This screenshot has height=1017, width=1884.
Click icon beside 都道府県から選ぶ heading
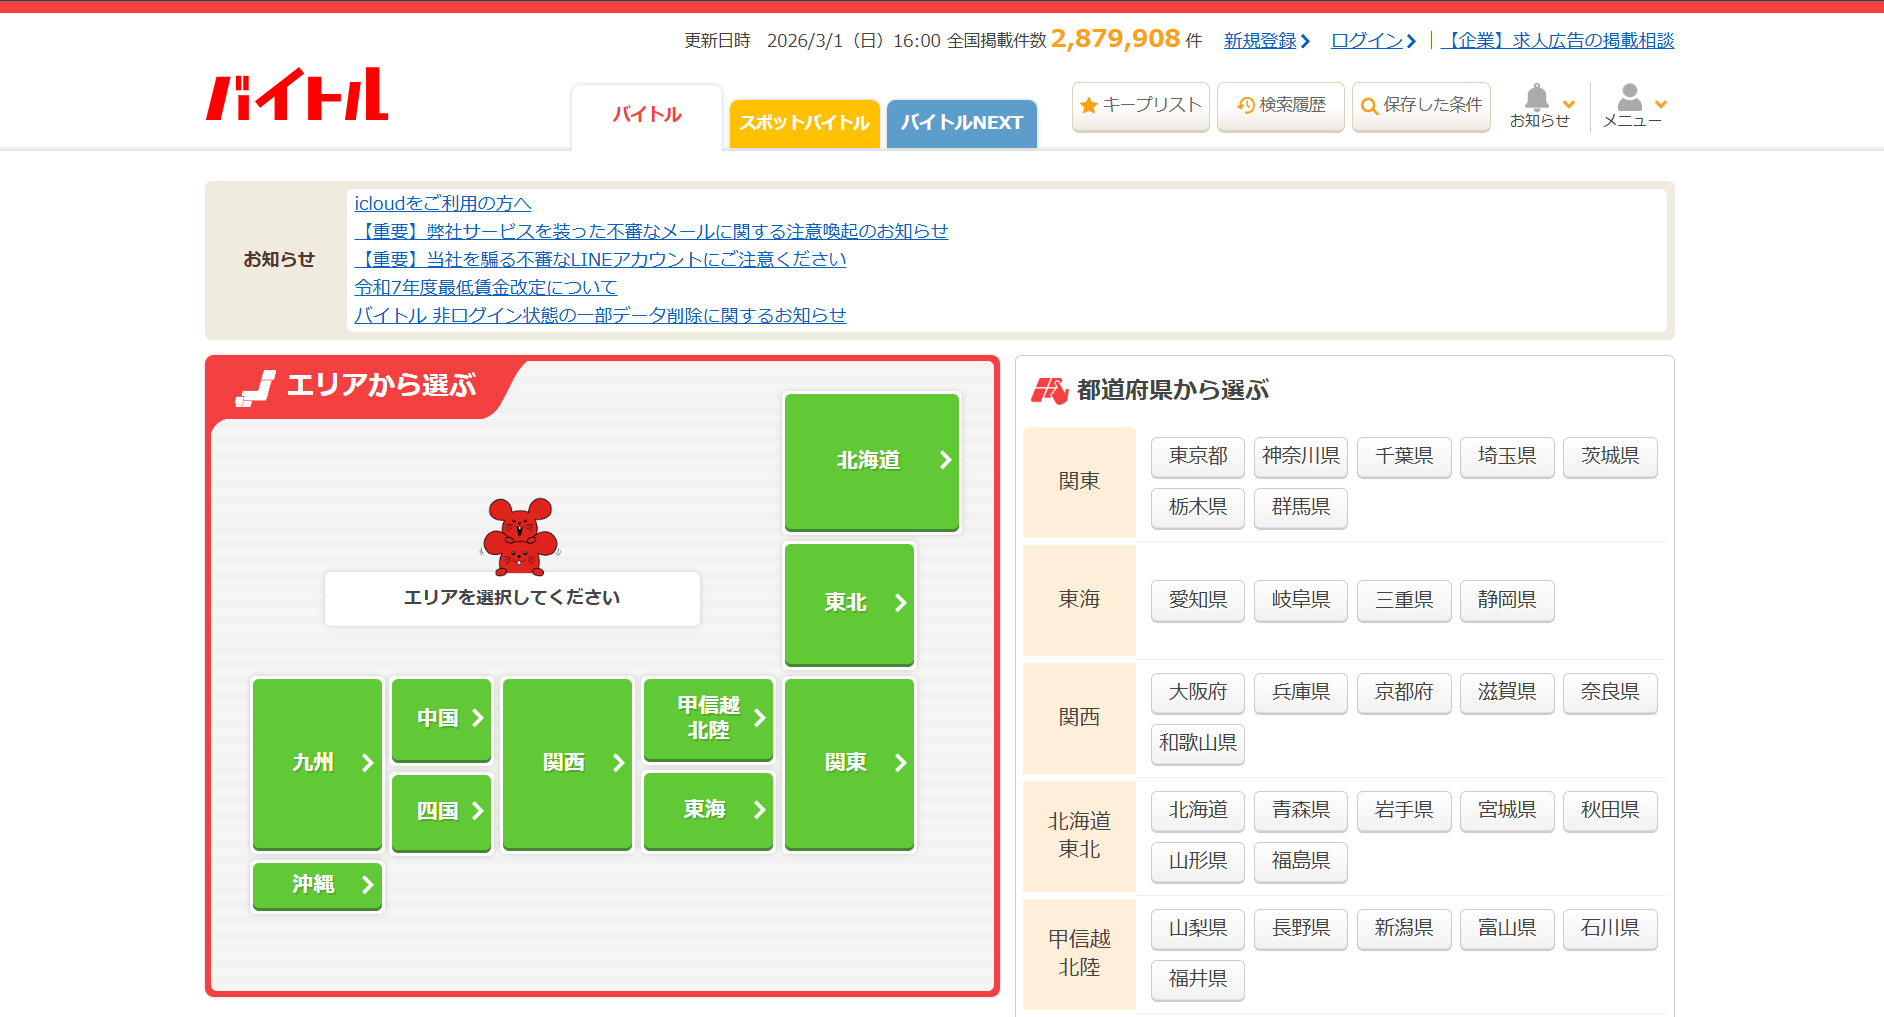1050,390
